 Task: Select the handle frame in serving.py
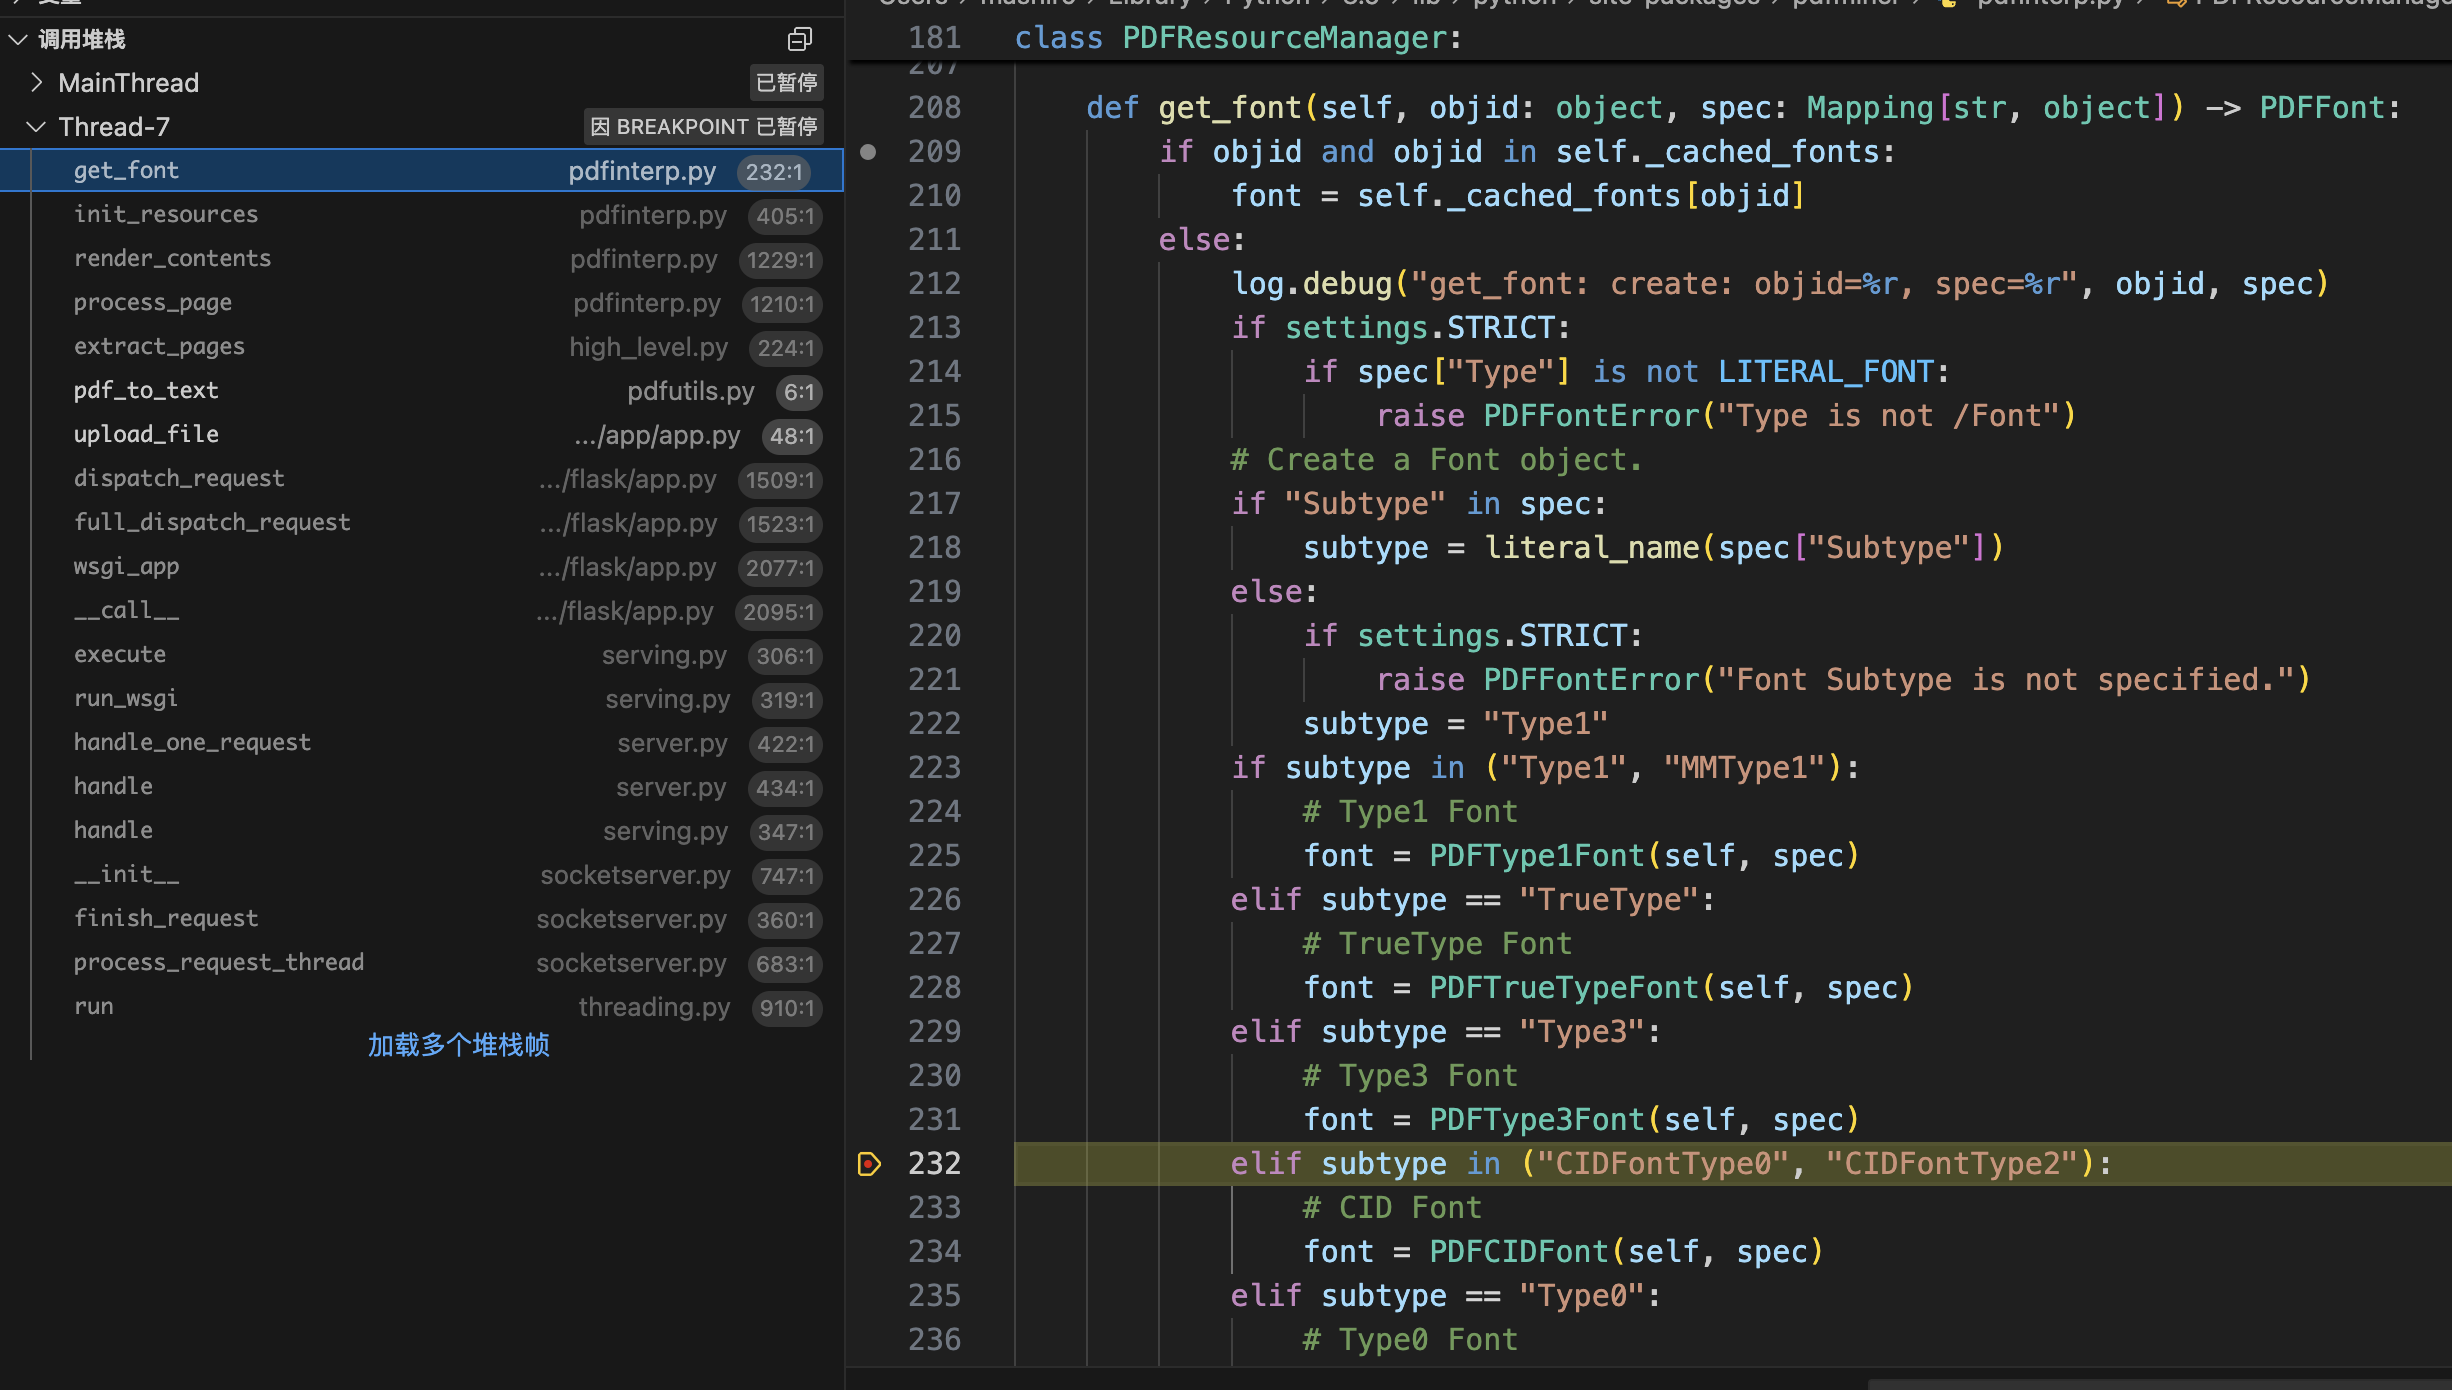421,830
